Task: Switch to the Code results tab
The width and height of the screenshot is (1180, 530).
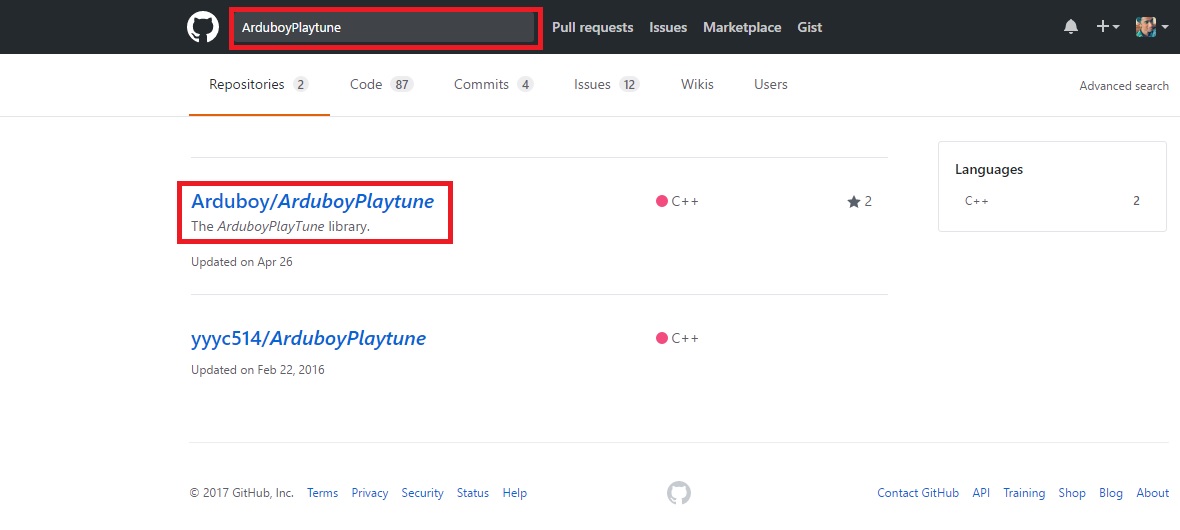Action: (381, 85)
